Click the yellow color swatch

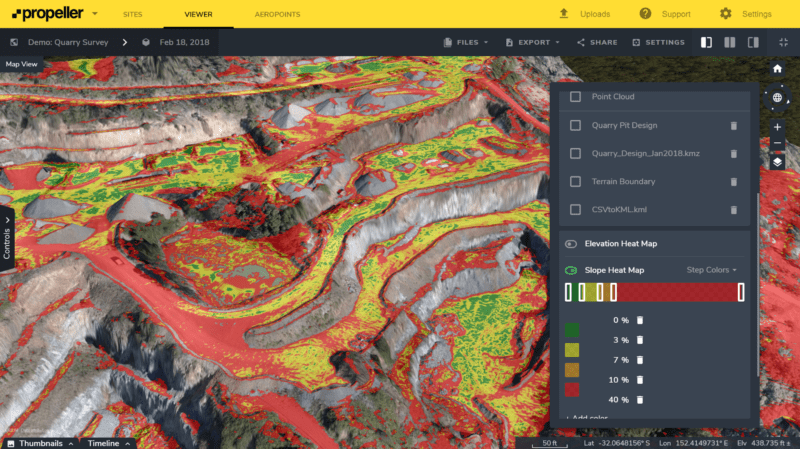(x=572, y=350)
